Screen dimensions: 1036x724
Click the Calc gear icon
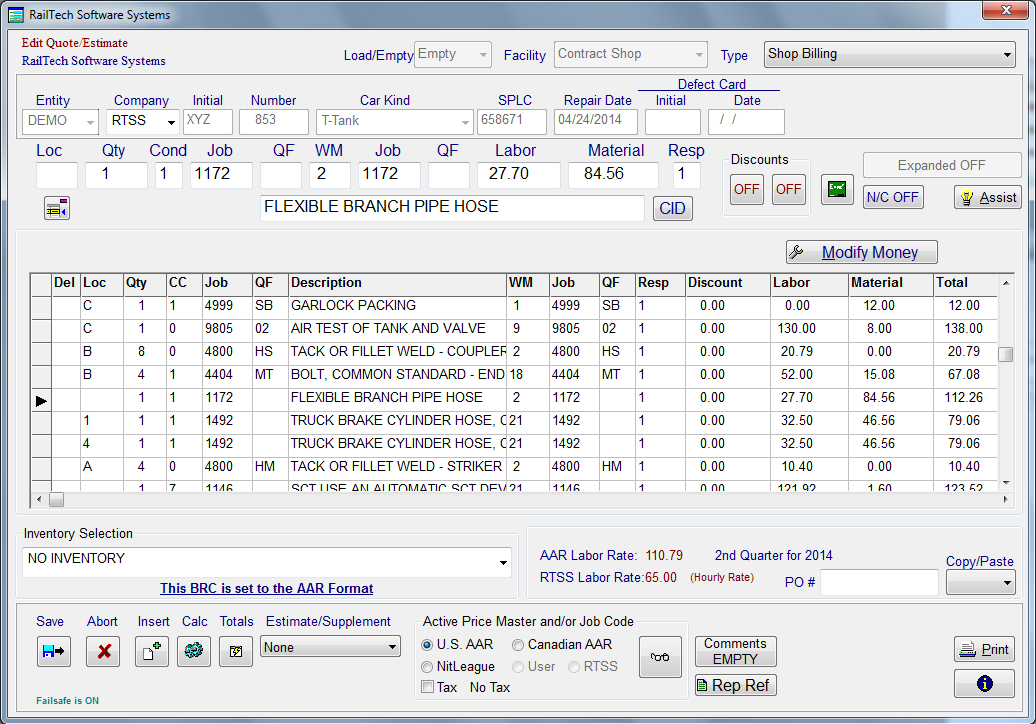[194, 651]
